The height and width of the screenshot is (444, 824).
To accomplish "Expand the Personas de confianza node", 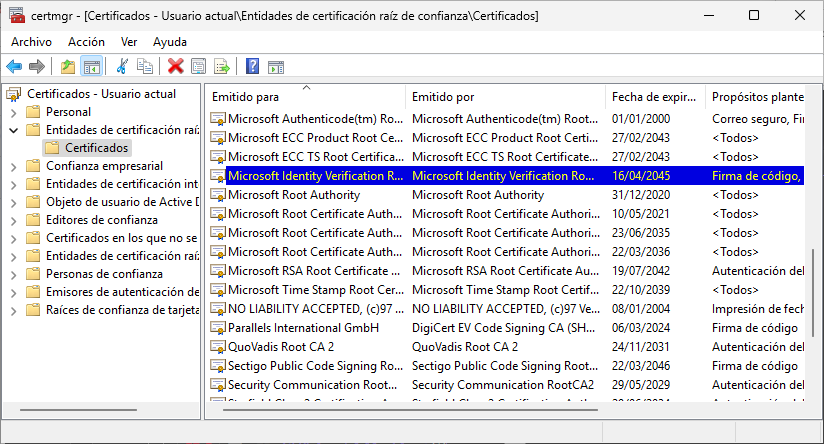I will pyautogui.click(x=14, y=274).
